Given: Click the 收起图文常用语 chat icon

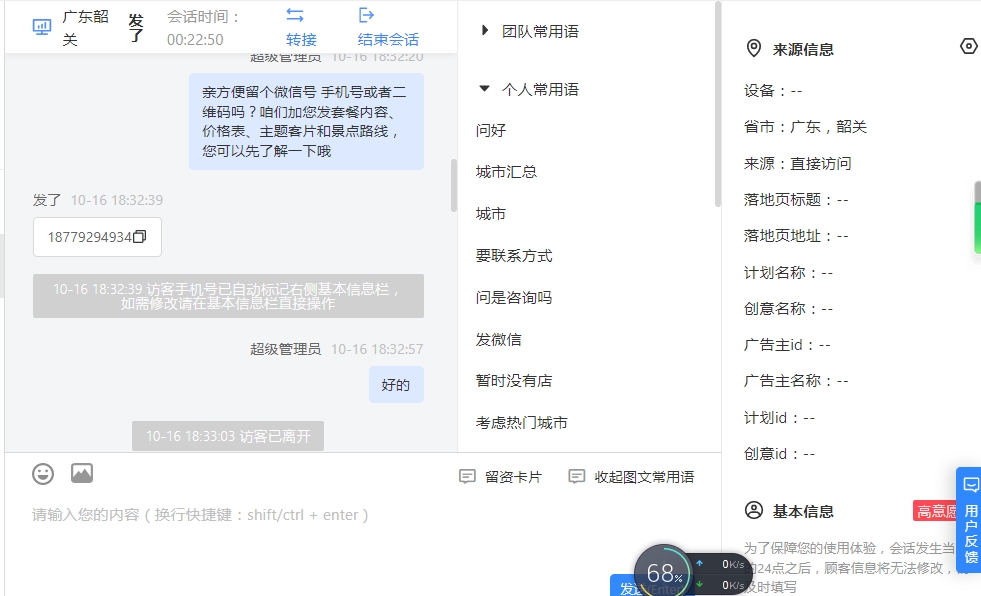Looking at the screenshot, I should (x=576, y=477).
